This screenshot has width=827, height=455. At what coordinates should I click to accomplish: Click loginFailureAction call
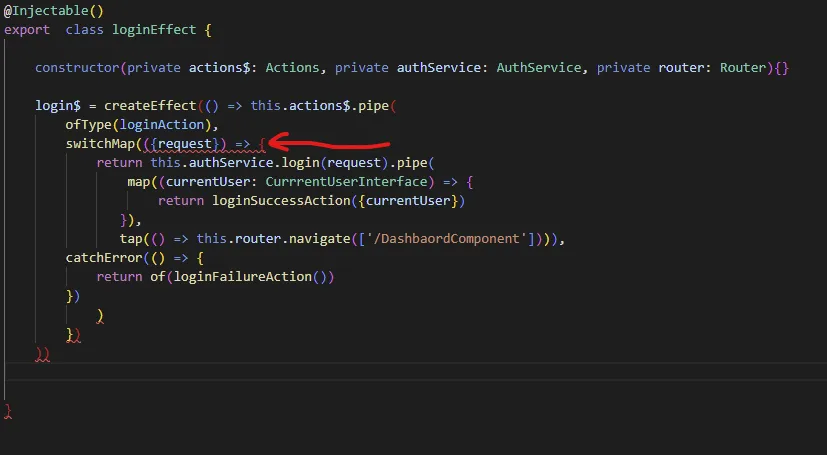pyautogui.click(x=243, y=276)
